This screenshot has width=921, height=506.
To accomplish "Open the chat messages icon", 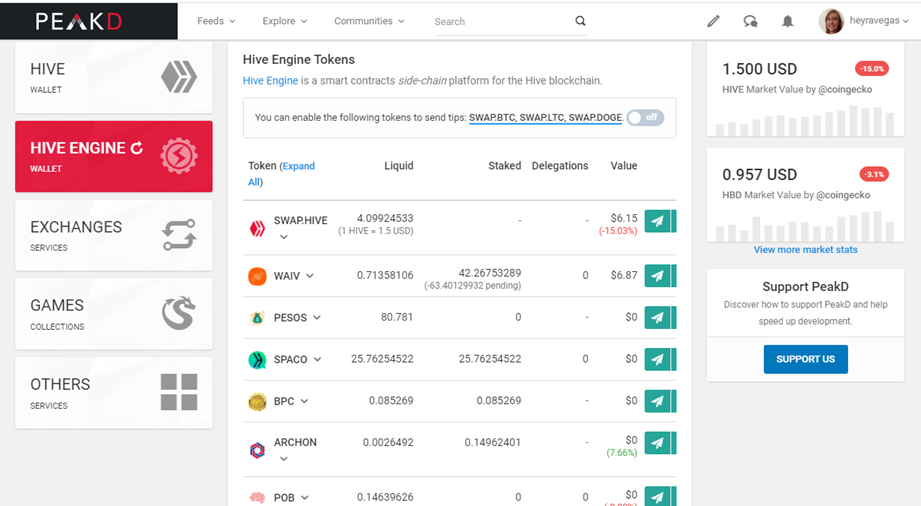I will (x=750, y=22).
